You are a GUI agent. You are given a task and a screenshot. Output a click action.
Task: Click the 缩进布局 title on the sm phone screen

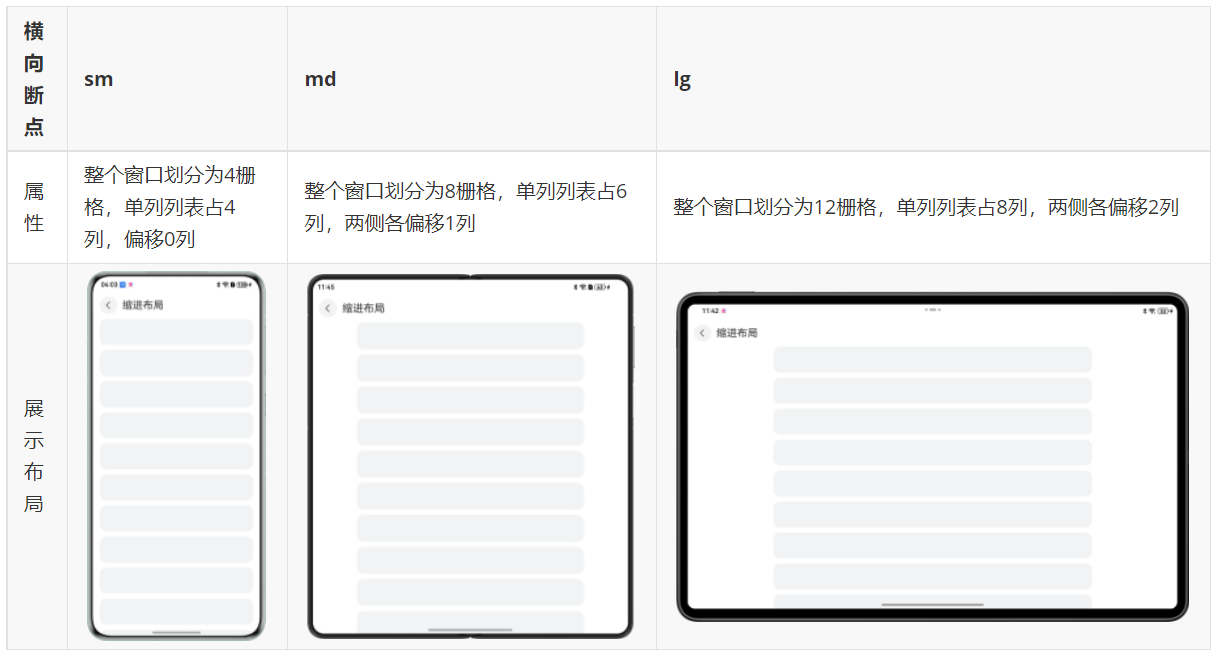pyautogui.click(x=143, y=305)
